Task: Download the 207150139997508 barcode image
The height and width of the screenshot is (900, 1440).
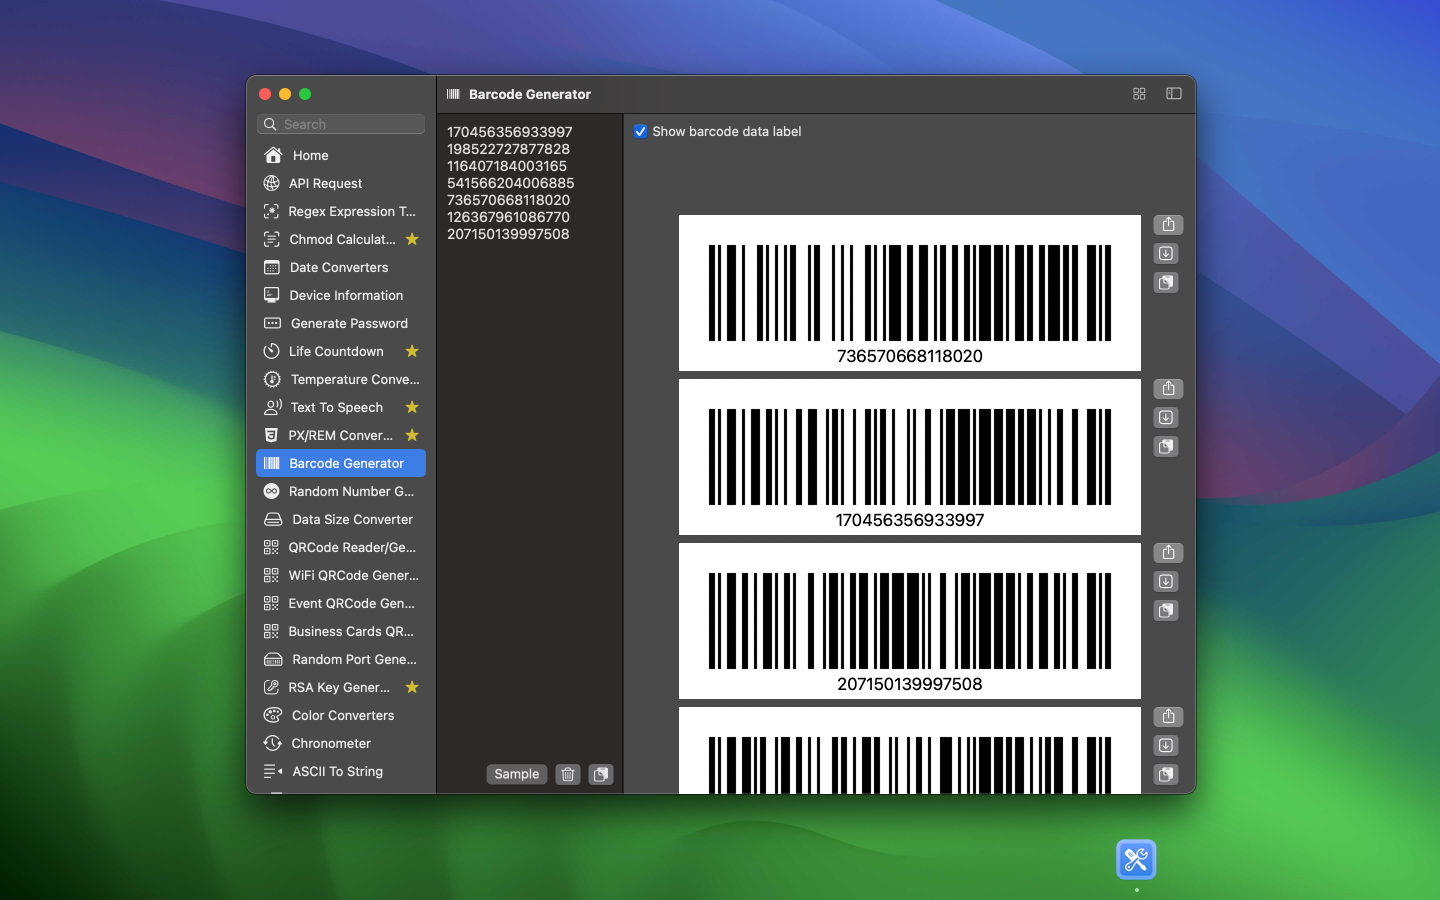Action: (x=1166, y=582)
